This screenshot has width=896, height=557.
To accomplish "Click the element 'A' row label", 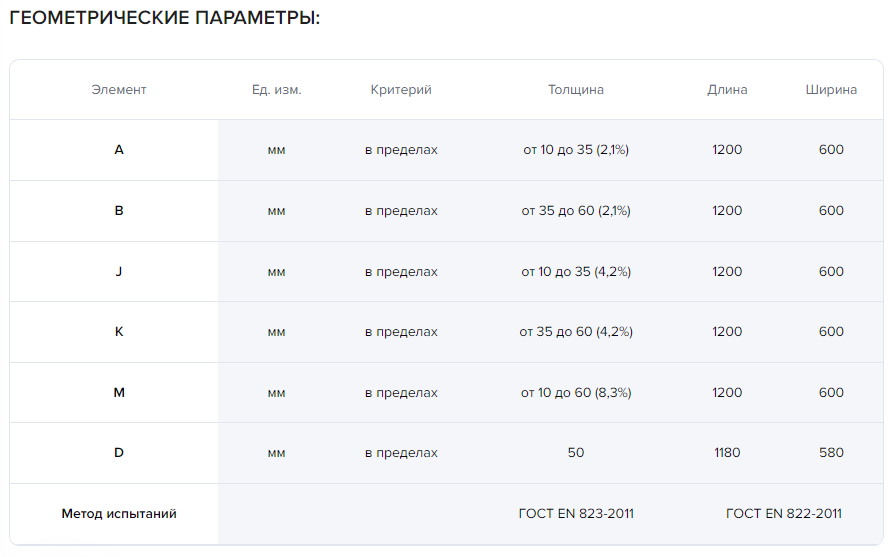I will (119, 150).
